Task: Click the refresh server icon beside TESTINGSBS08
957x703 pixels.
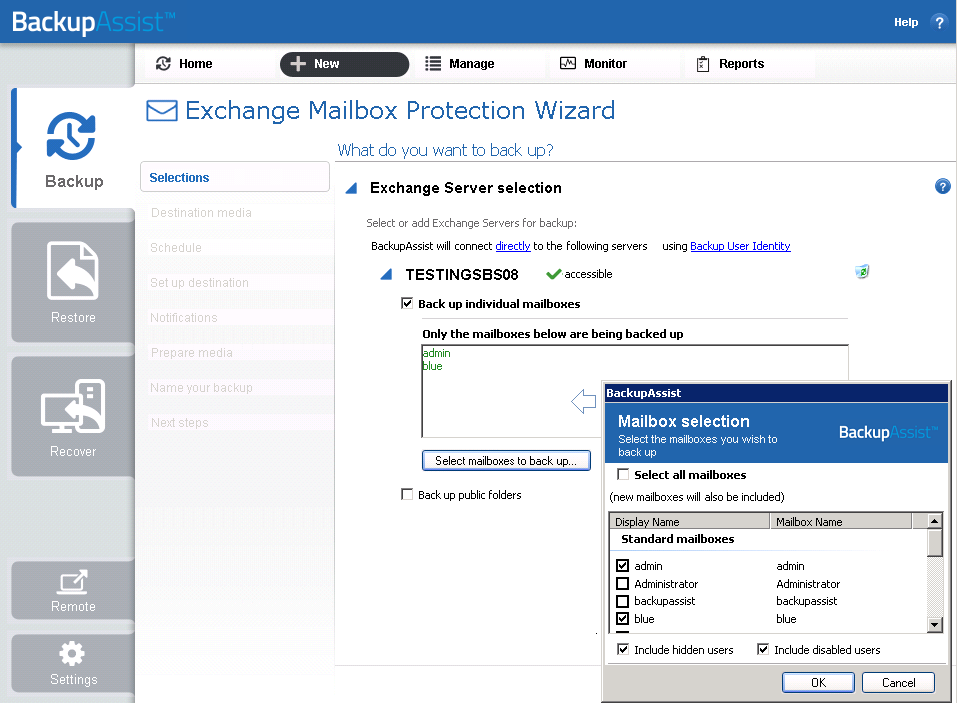Action: [x=862, y=272]
